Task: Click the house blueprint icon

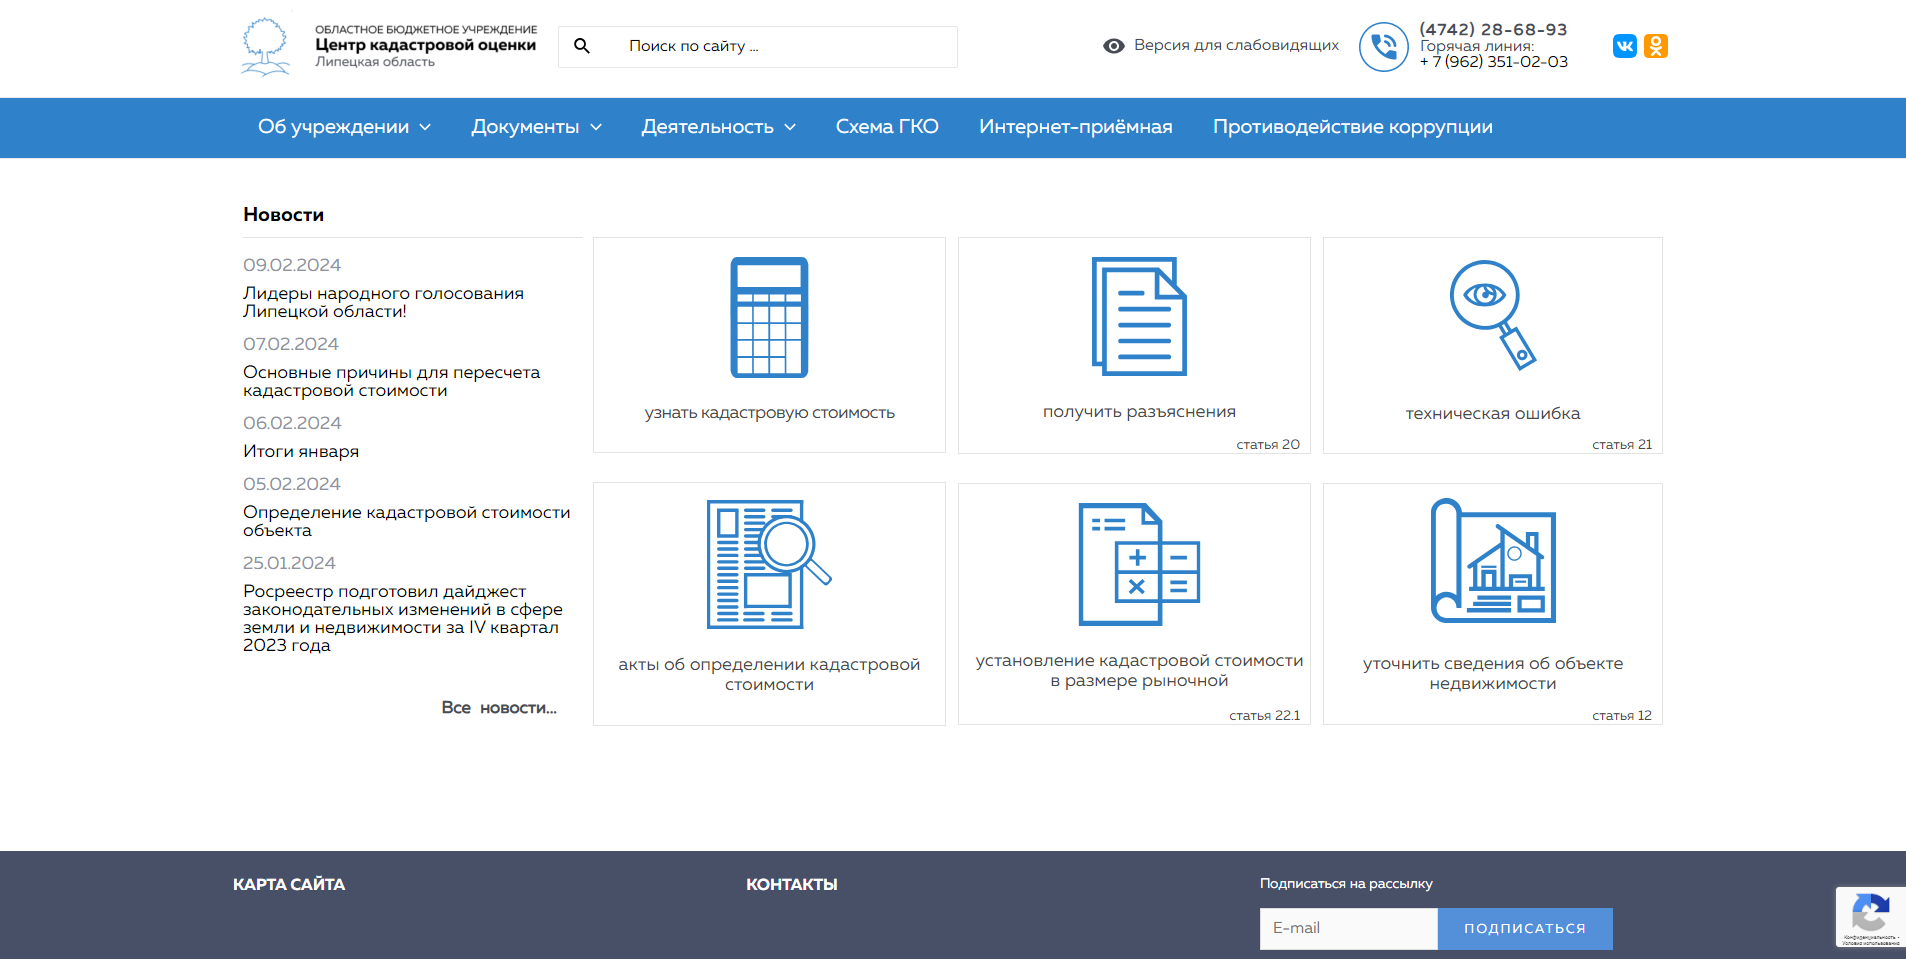Action: point(1492,561)
